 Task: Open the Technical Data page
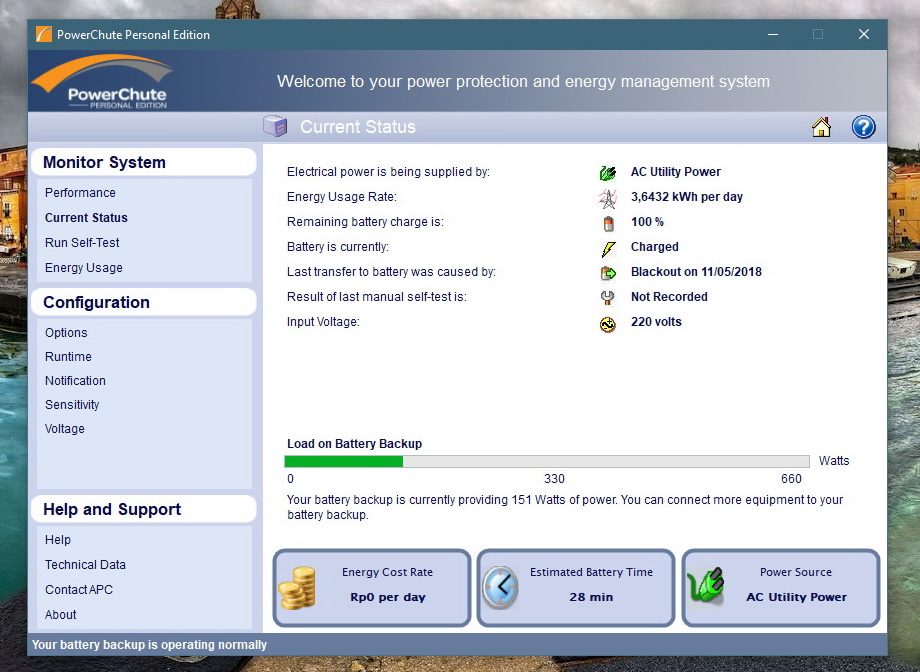[x=85, y=565]
